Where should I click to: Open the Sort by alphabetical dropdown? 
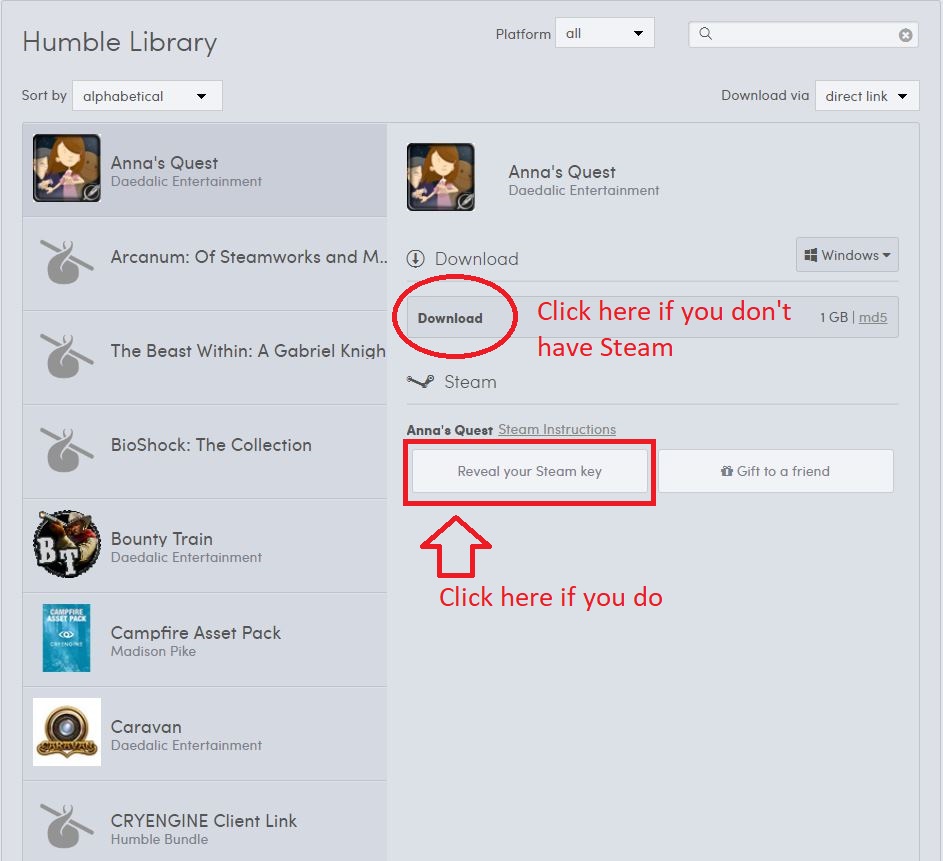coord(147,96)
